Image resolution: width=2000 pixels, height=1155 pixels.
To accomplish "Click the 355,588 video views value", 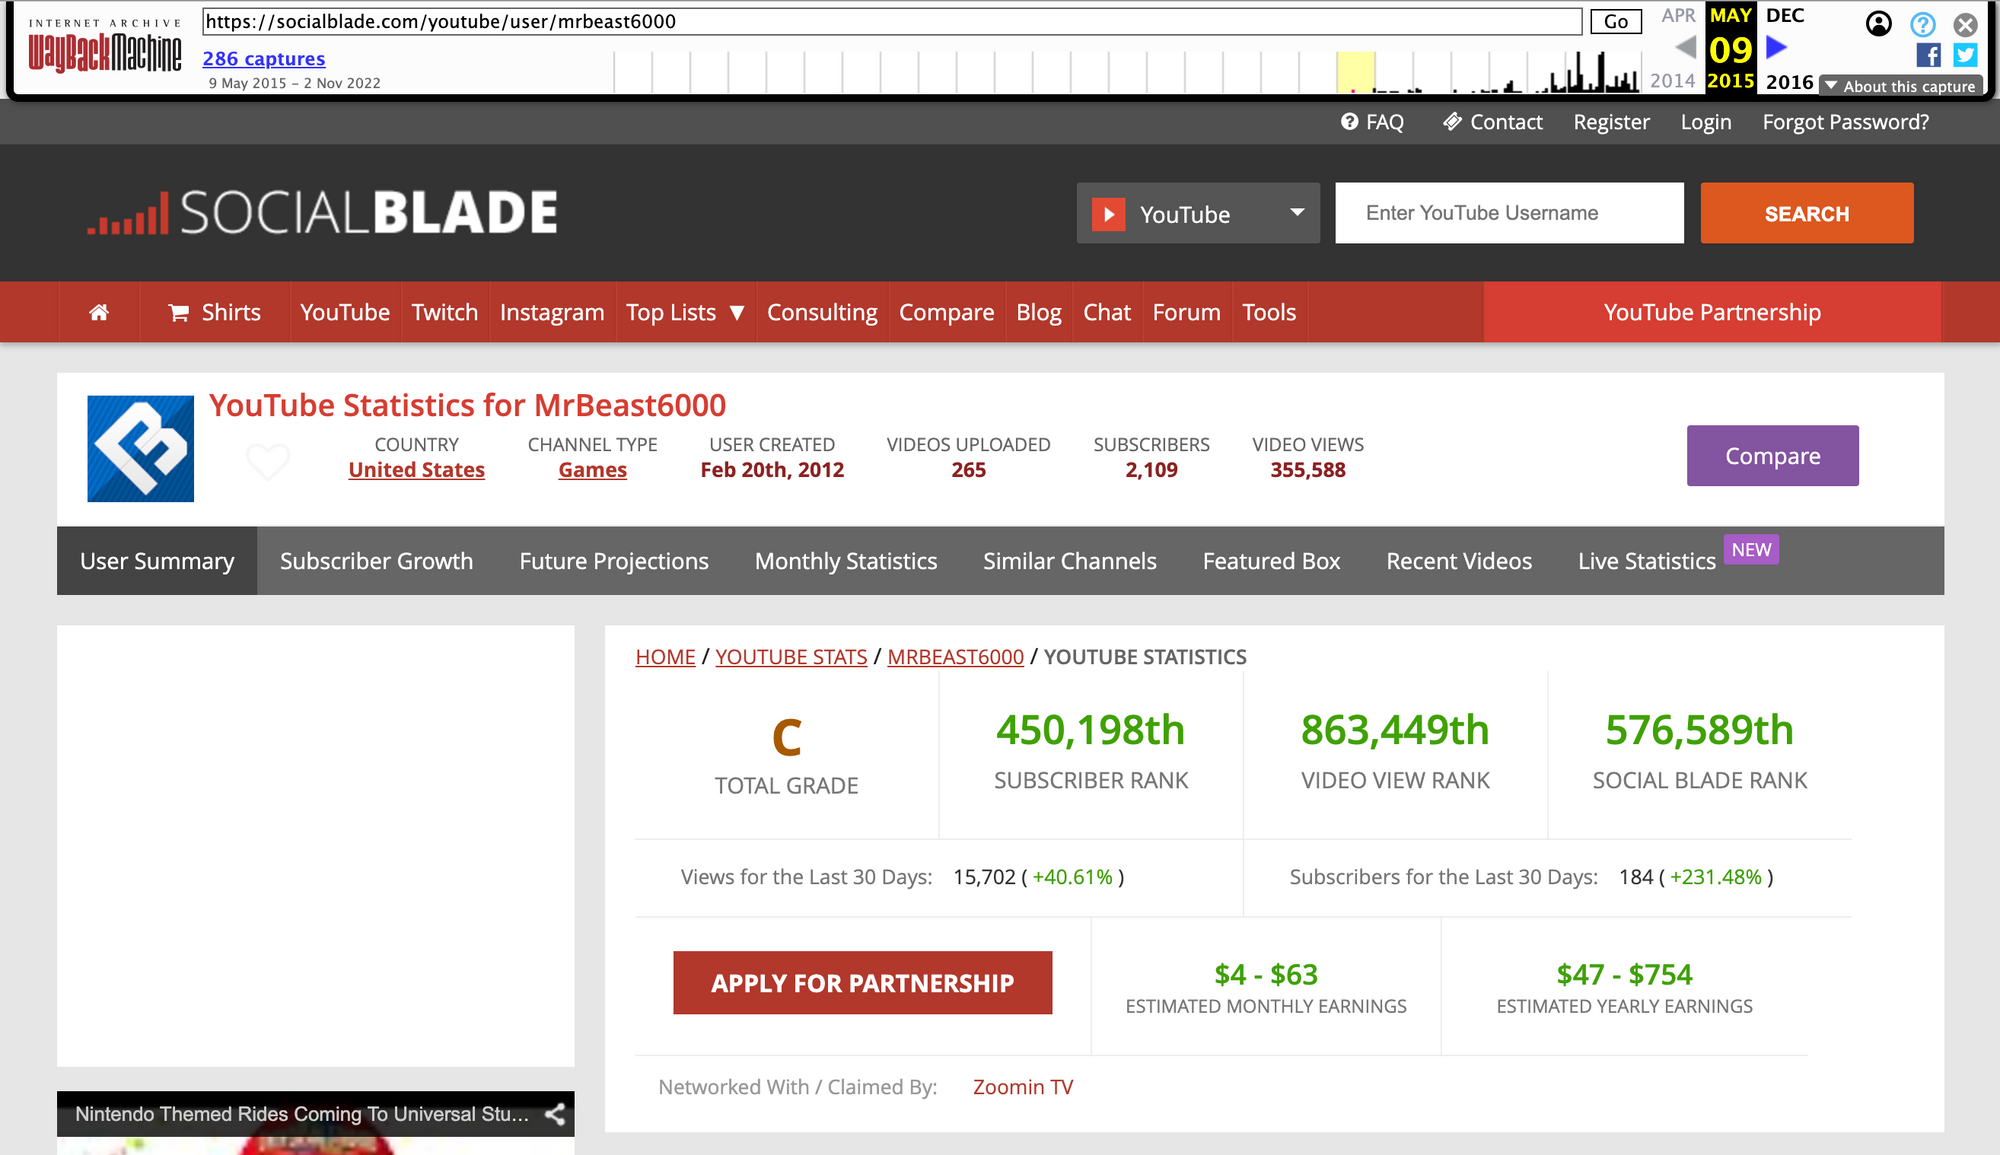I will [1307, 470].
